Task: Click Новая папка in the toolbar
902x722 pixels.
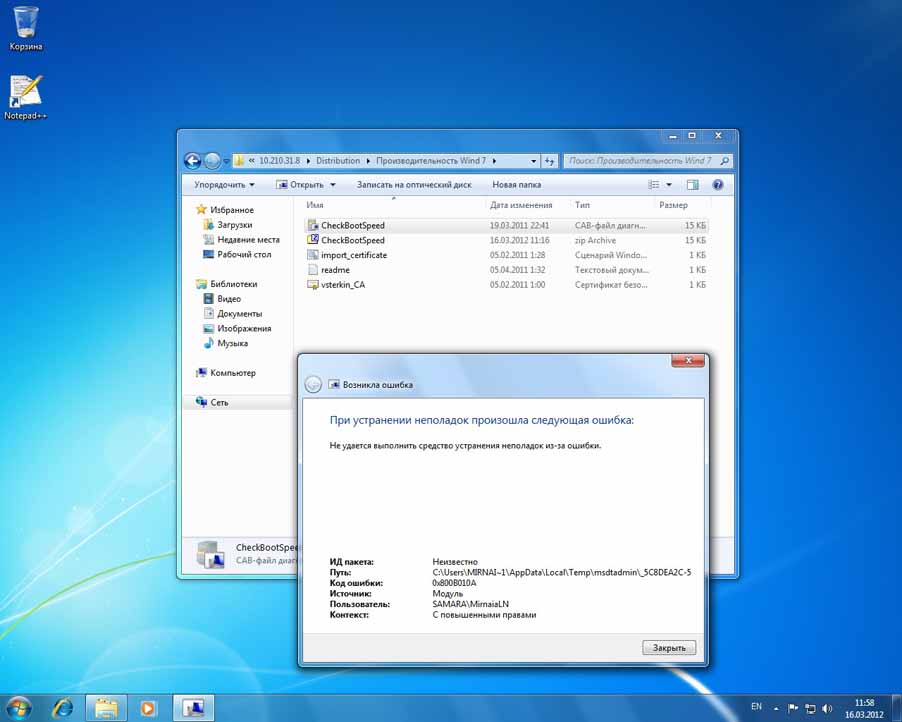Action: click(x=516, y=185)
